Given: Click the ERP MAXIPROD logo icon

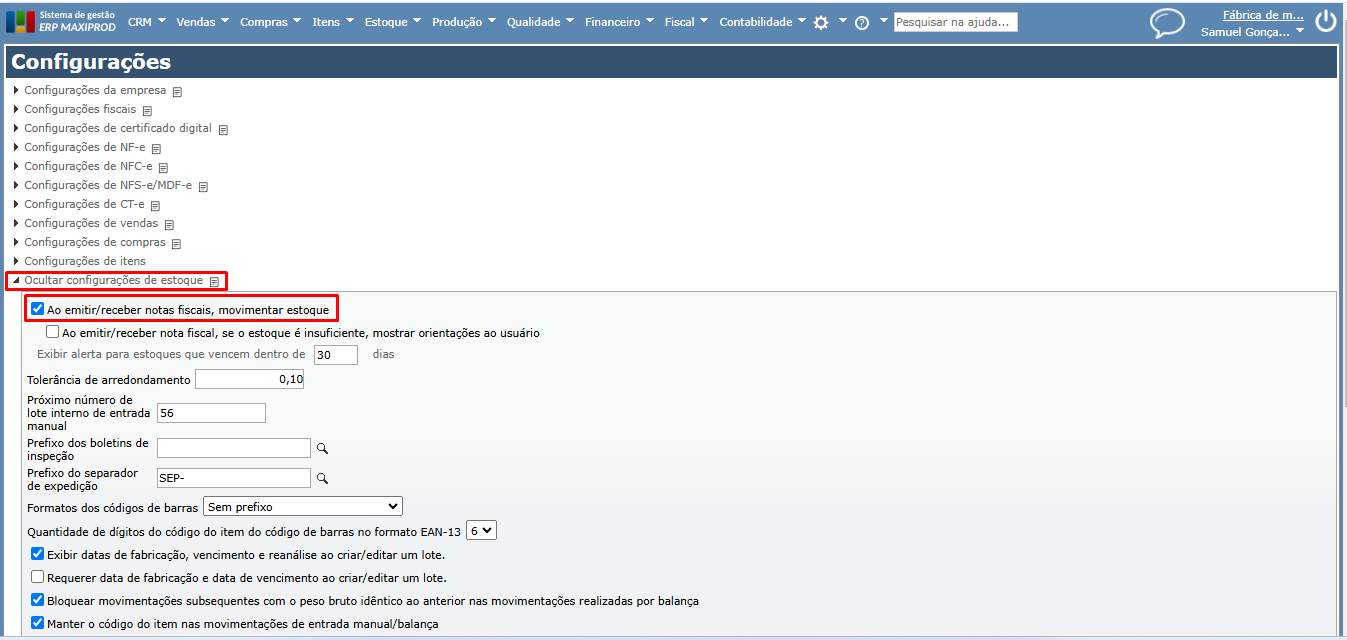Looking at the screenshot, I should 20,22.
